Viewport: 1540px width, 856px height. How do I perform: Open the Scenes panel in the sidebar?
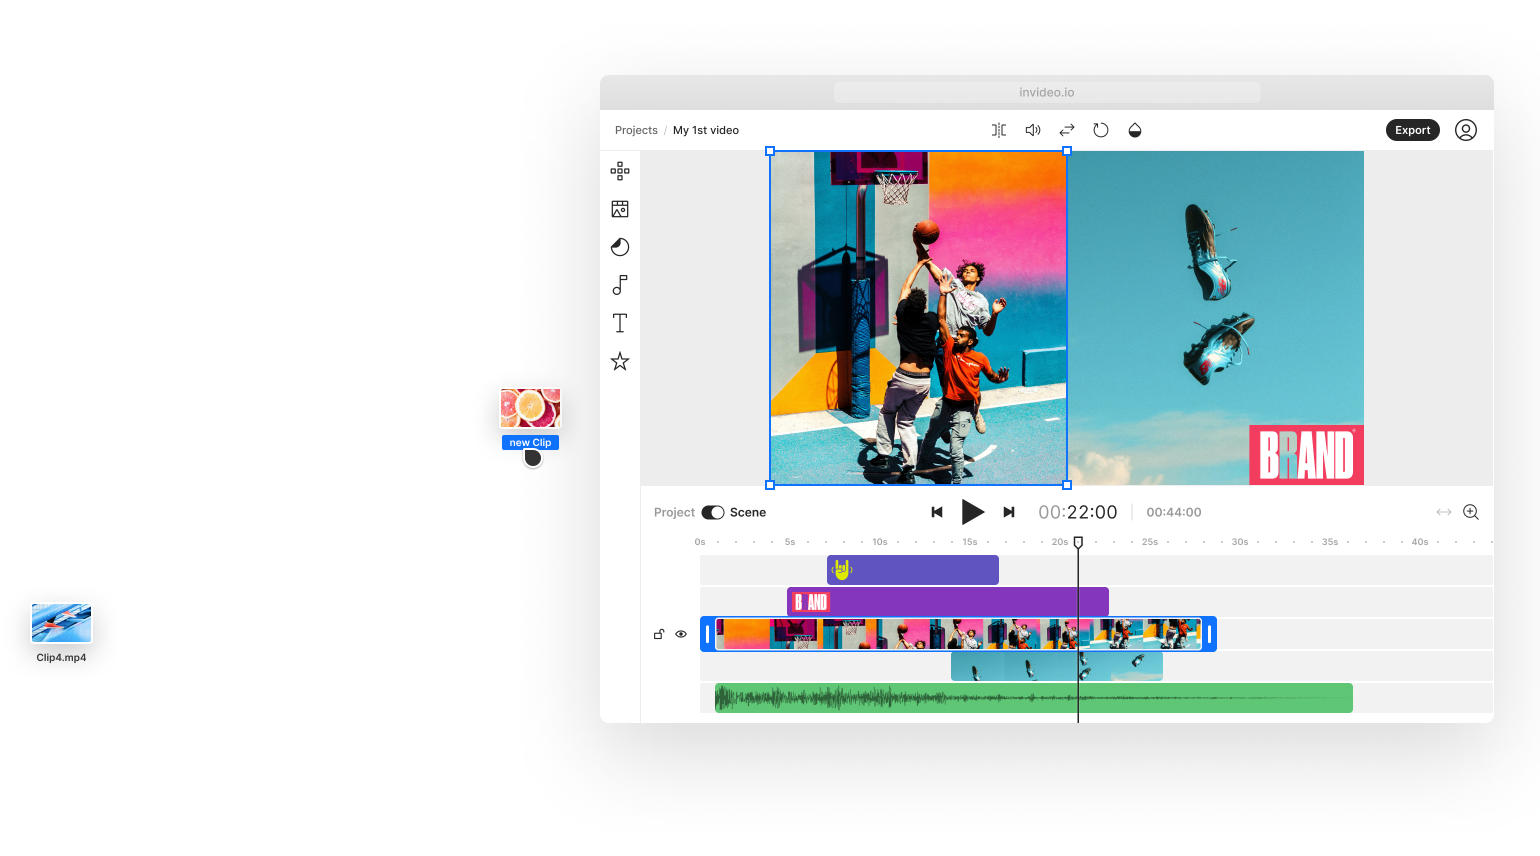pos(620,170)
